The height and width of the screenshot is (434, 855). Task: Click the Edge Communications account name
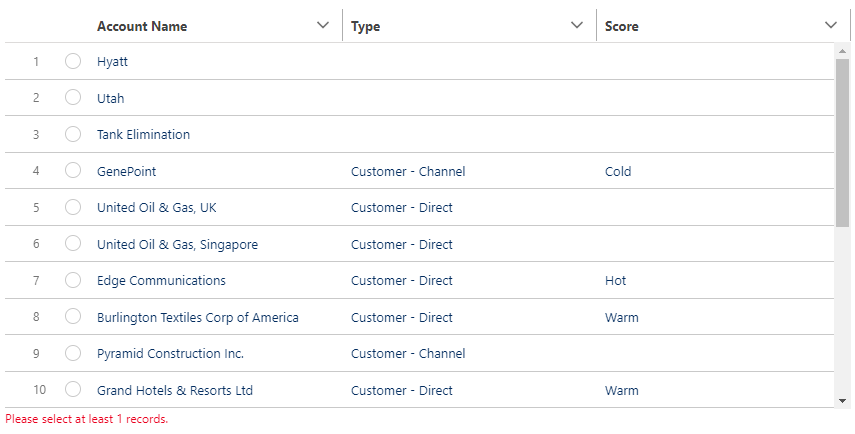point(161,281)
